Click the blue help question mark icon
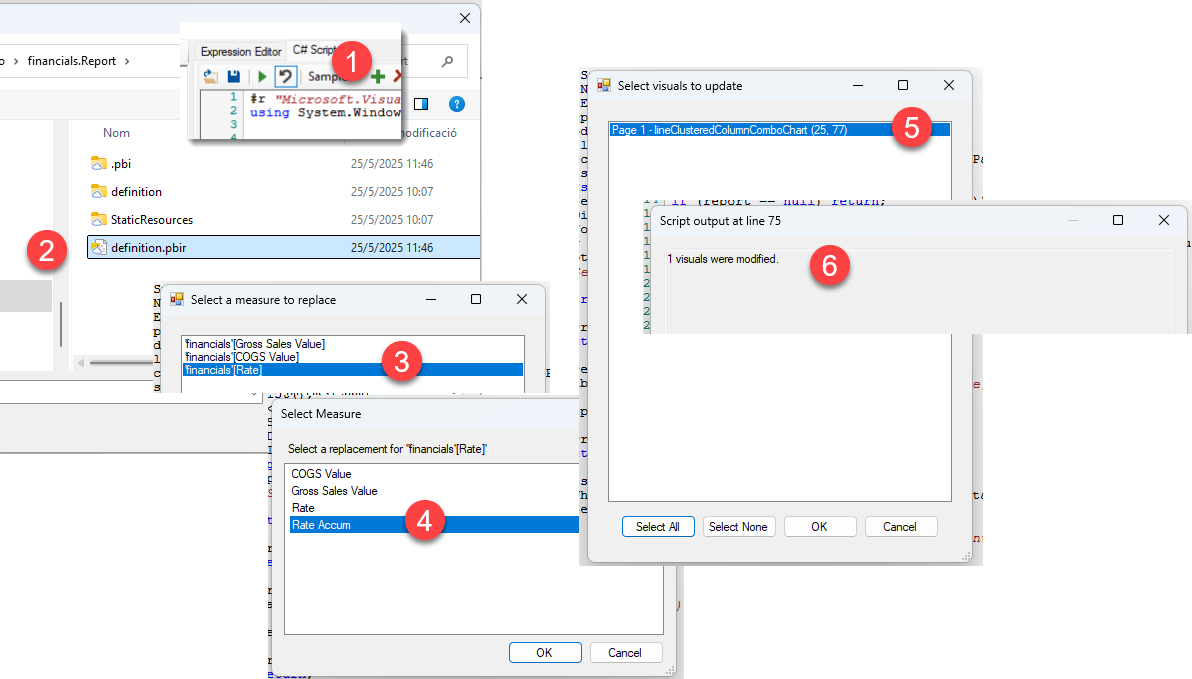Image resolution: width=1192 pixels, height=679 pixels. click(x=457, y=104)
